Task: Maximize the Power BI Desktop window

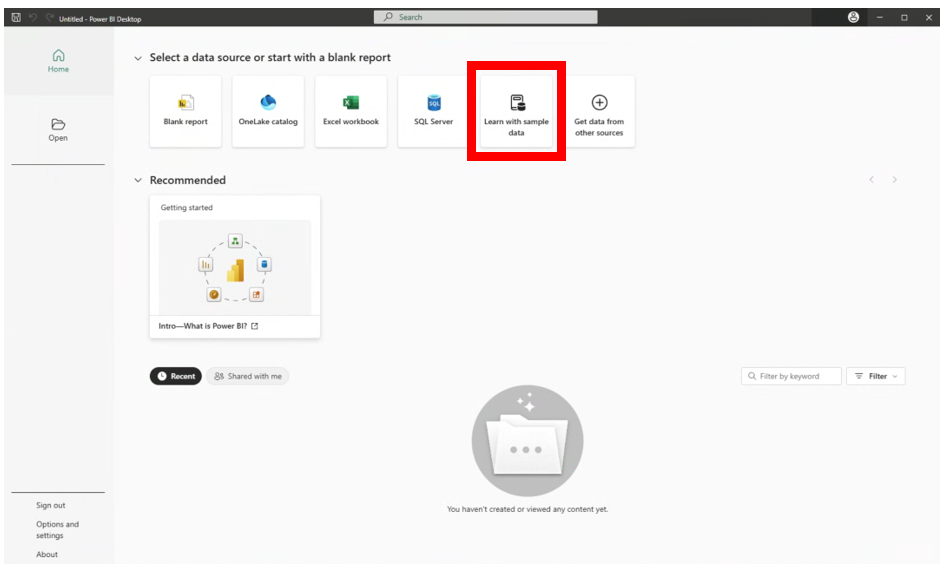Action: pyautogui.click(x=904, y=17)
